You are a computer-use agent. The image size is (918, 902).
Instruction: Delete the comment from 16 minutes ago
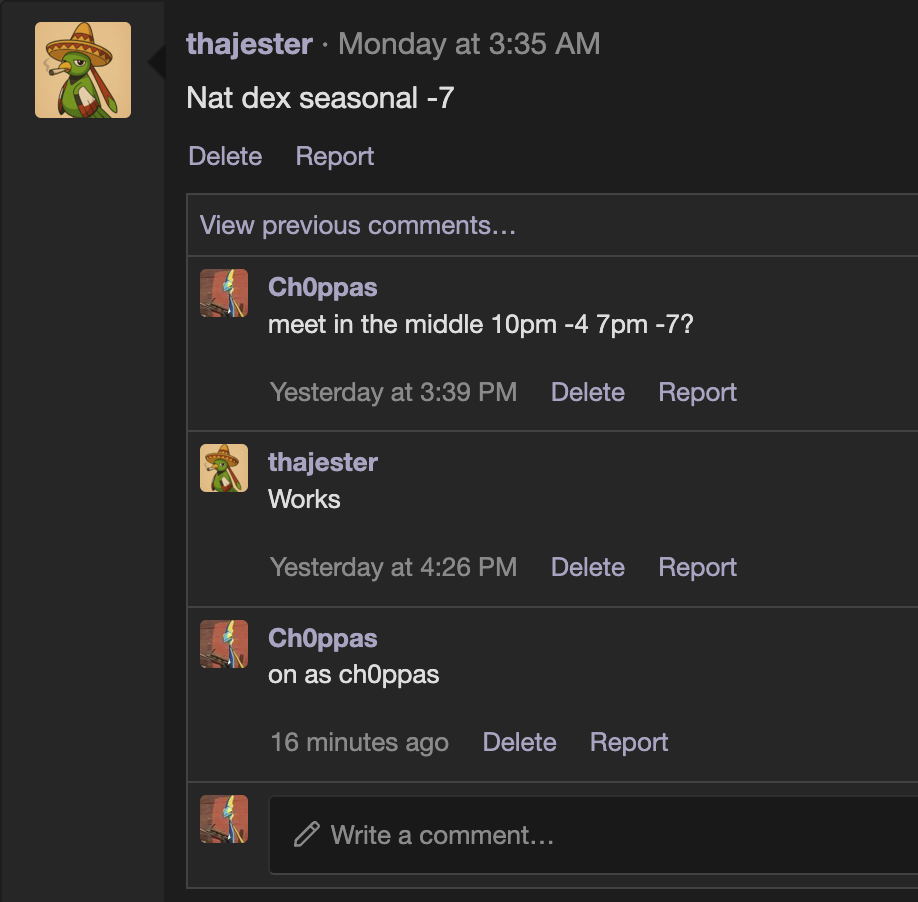tap(519, 742)
